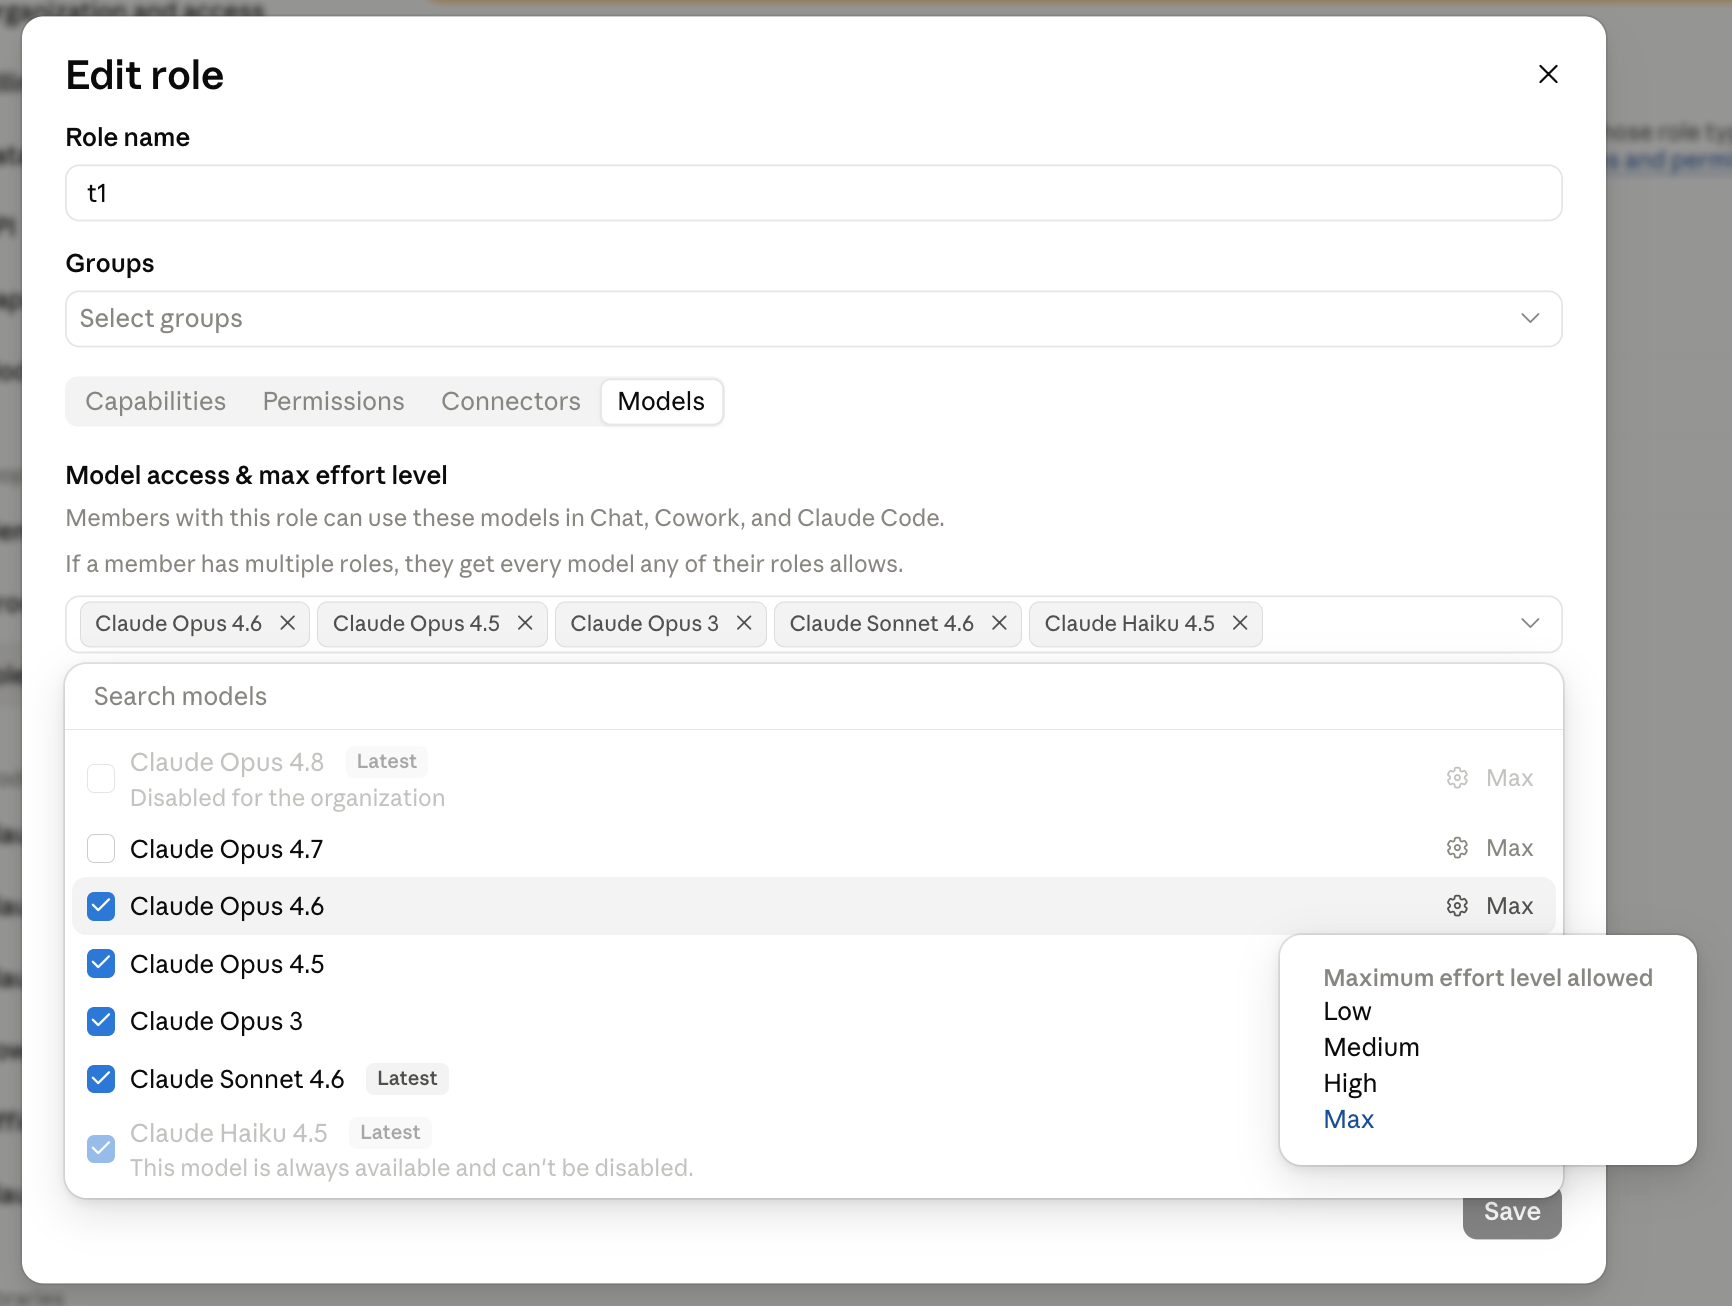The image size is (1732, 1306).
Task: Click the disabled Claude Opus 4.8 checkbox
Action: [101, 778]
